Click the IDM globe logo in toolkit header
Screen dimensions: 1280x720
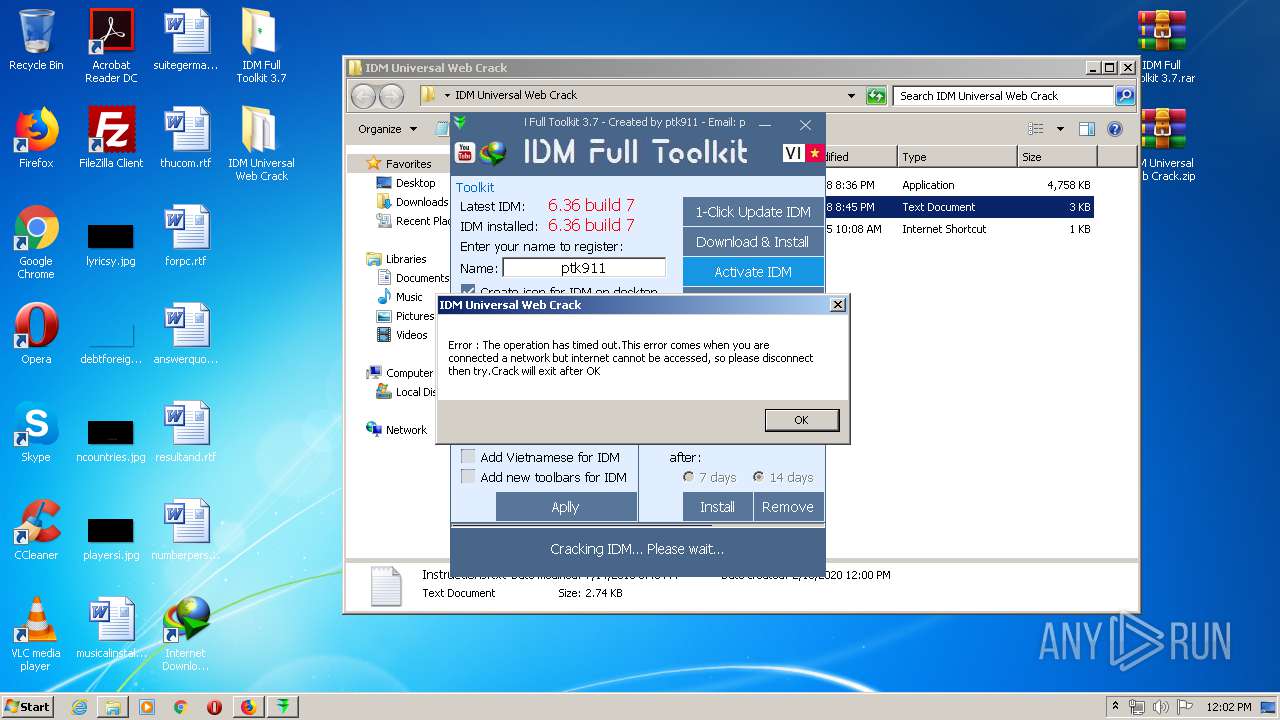pyautogui.click(x=493, y=153)
